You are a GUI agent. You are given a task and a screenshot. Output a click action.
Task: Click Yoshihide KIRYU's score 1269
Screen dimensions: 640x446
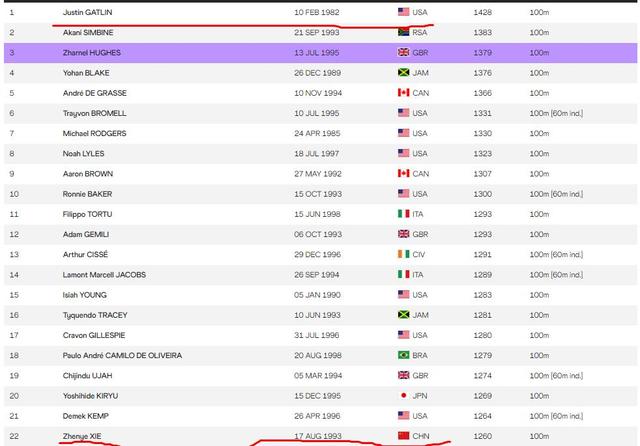tap(482, 396)
